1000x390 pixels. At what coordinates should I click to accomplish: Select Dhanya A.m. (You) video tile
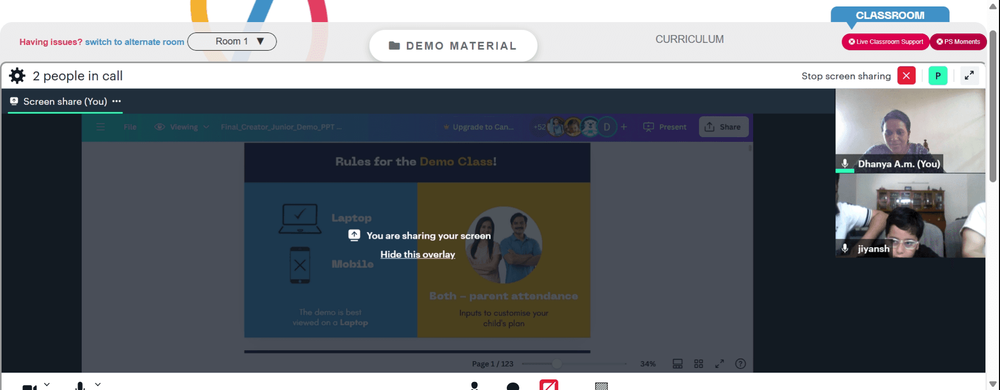(910, 131)
